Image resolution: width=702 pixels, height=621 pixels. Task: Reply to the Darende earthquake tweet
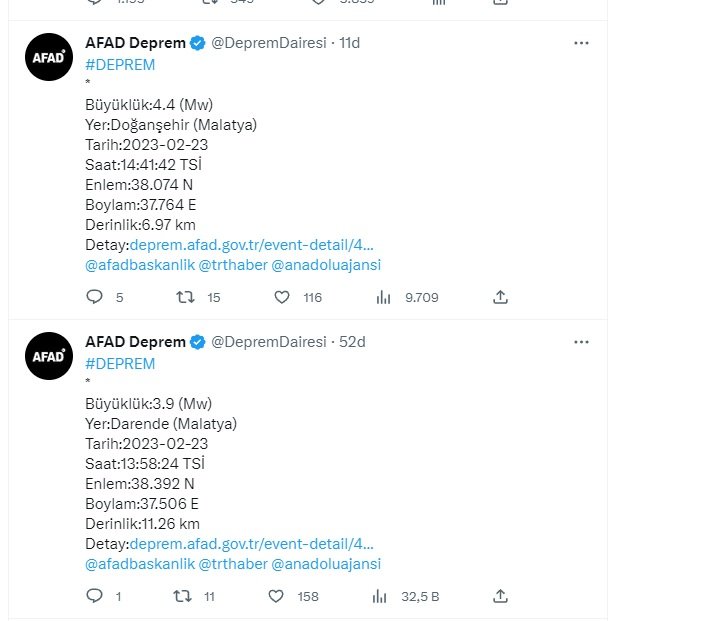pos(95,596)
